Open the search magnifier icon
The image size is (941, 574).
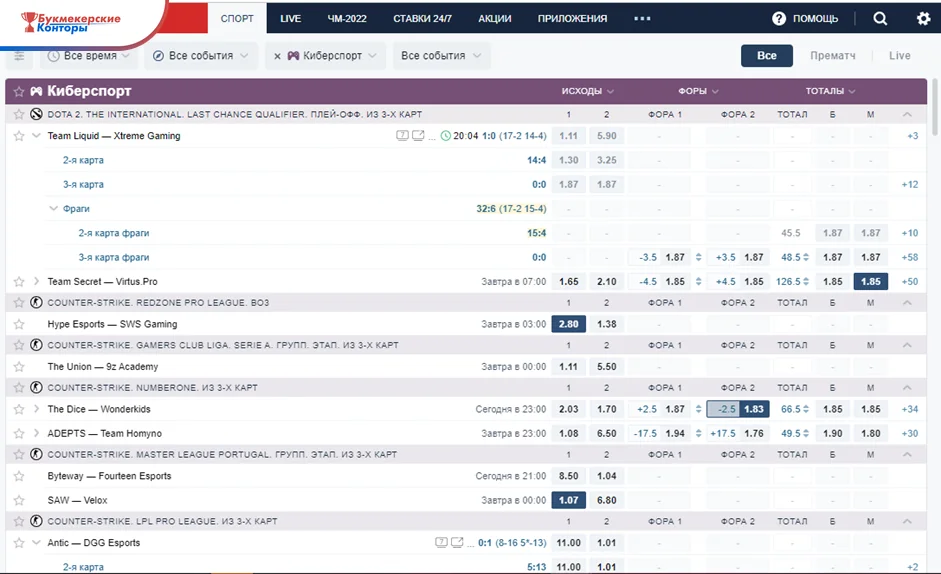[880, 19]
